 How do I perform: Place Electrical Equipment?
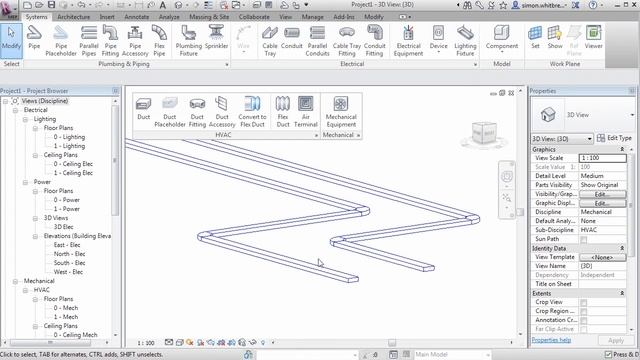[408, 41]
